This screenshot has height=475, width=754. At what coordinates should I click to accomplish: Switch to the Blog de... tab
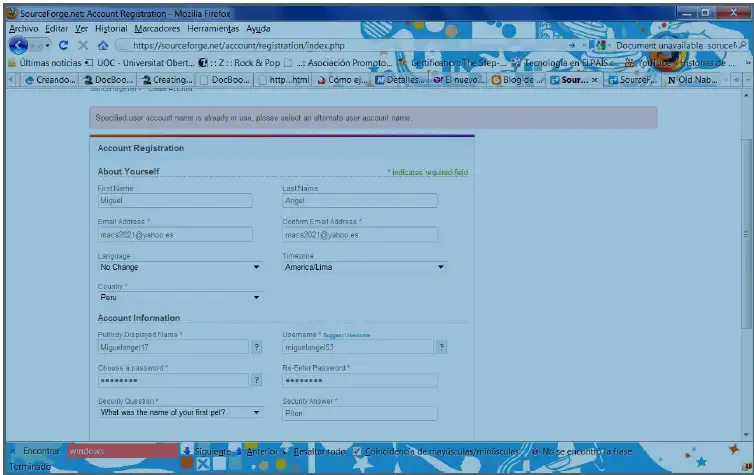pos(517,80)
